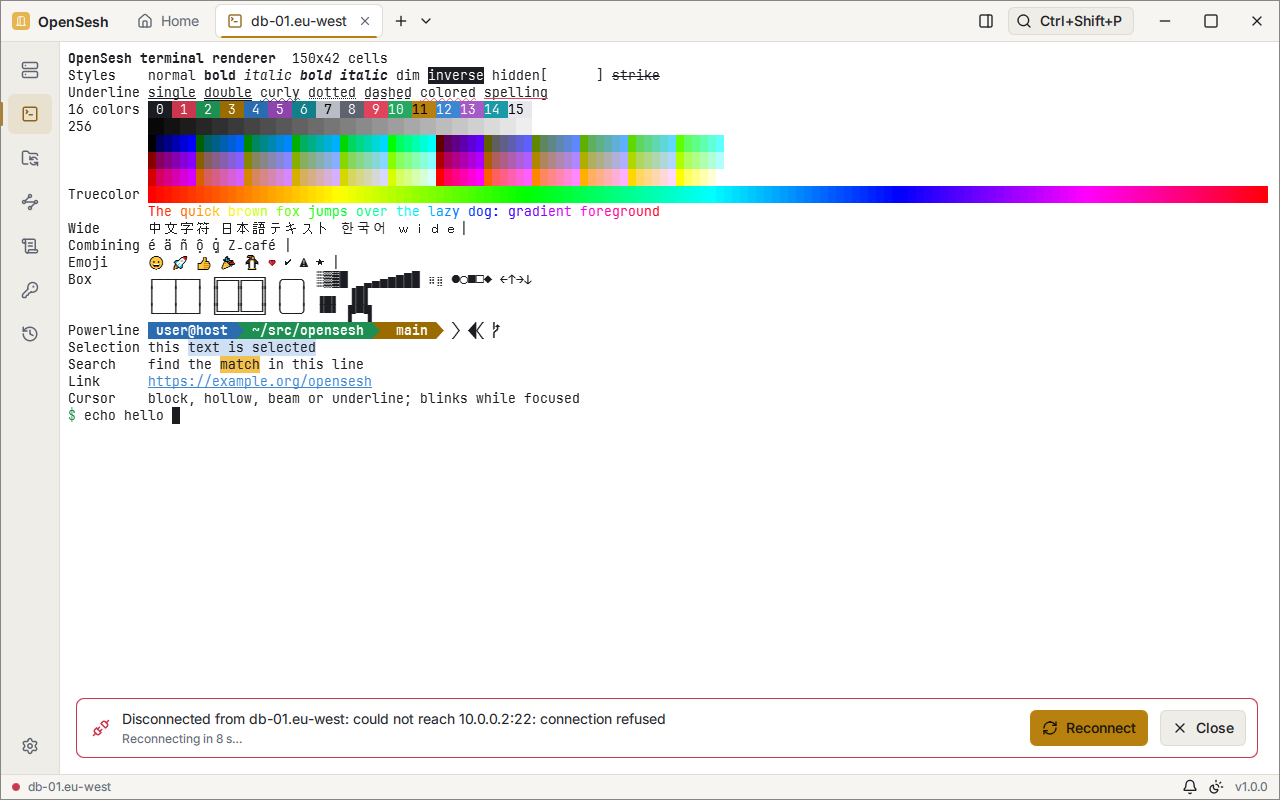Click the disconnected plug icon in the banner
Viewport: 1280px width, 800px height.
tap(100, 728)
